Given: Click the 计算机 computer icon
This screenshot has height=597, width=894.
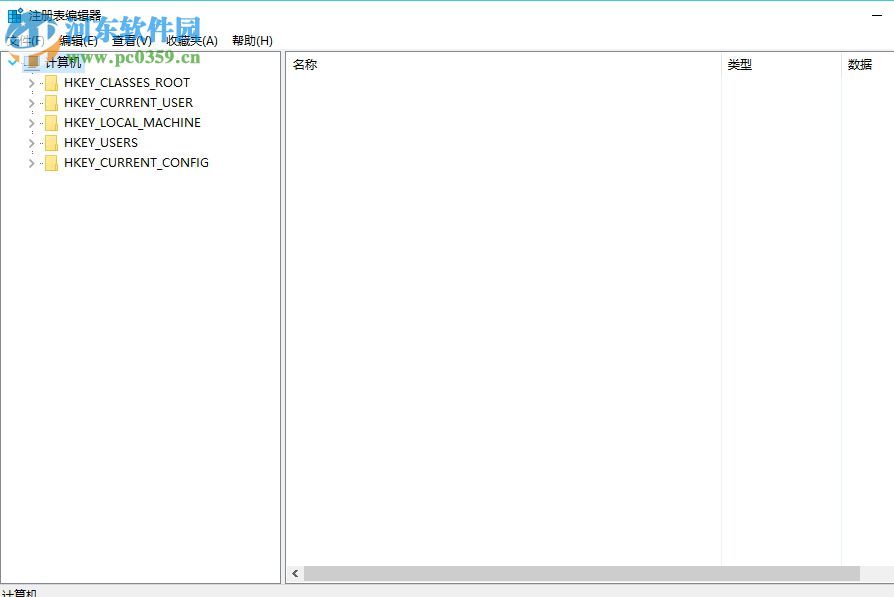Looking at the screenshot, I should [31, 62].
